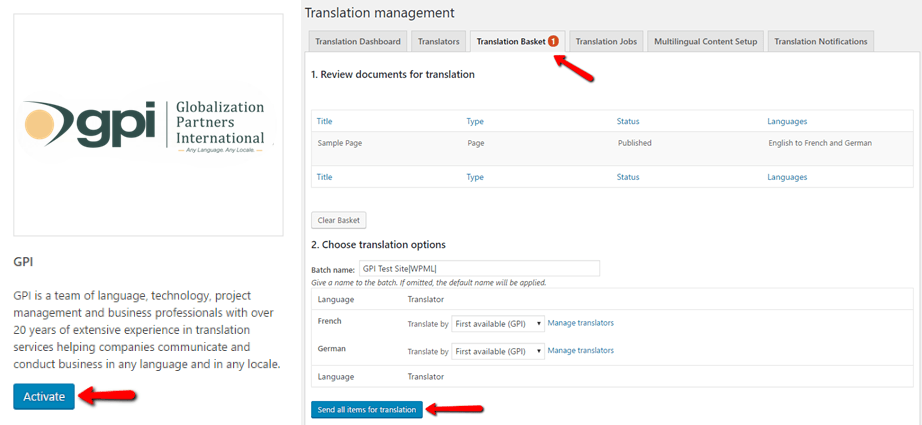The image size is (922, 425).
Task: Click the Translation Basket count badge
Action: click(553, 41)
